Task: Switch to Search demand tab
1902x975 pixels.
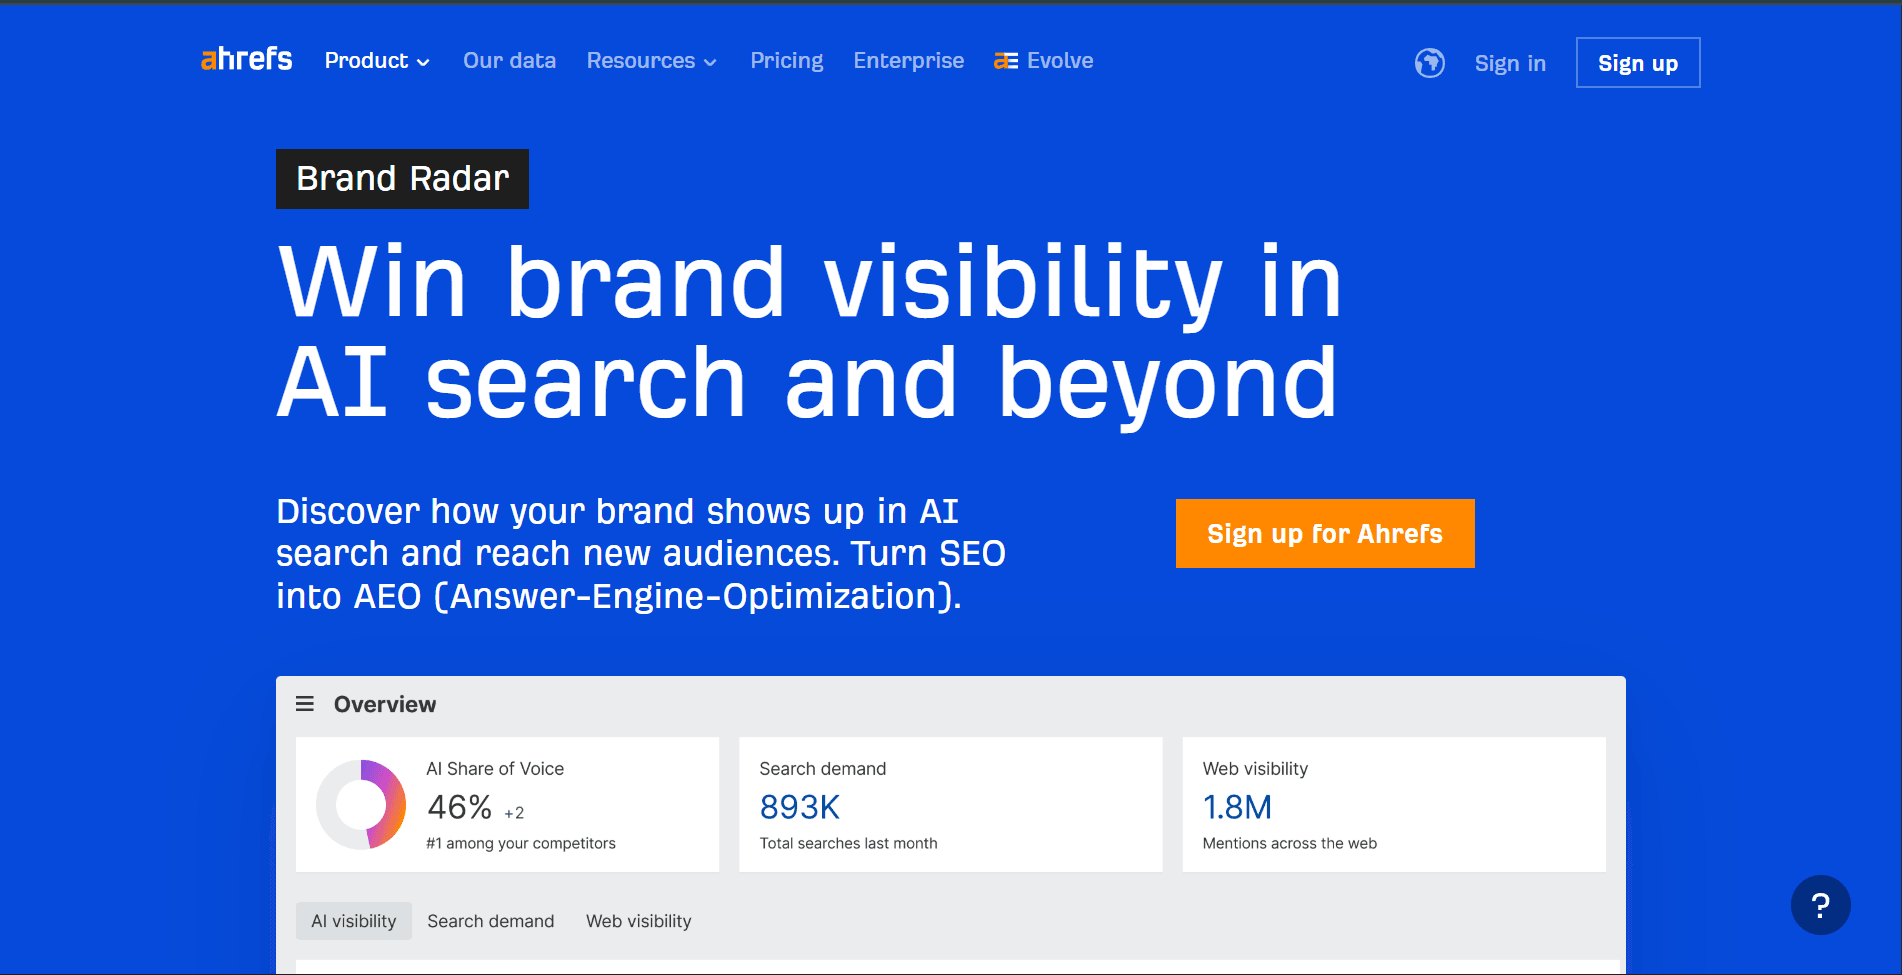Action: (x=490, y=921)
